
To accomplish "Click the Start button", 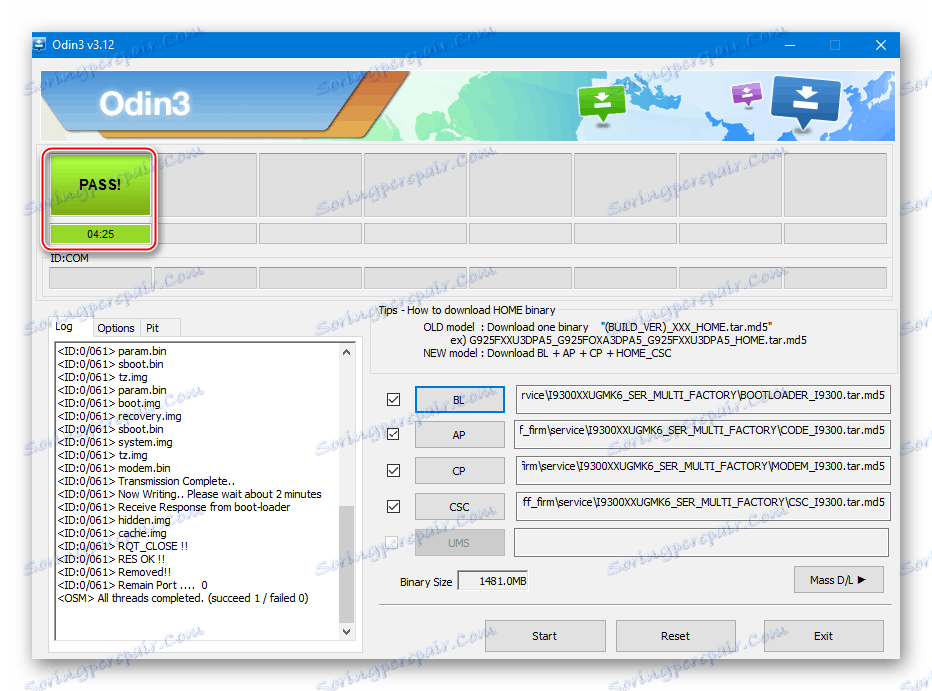I will point(545,636).
